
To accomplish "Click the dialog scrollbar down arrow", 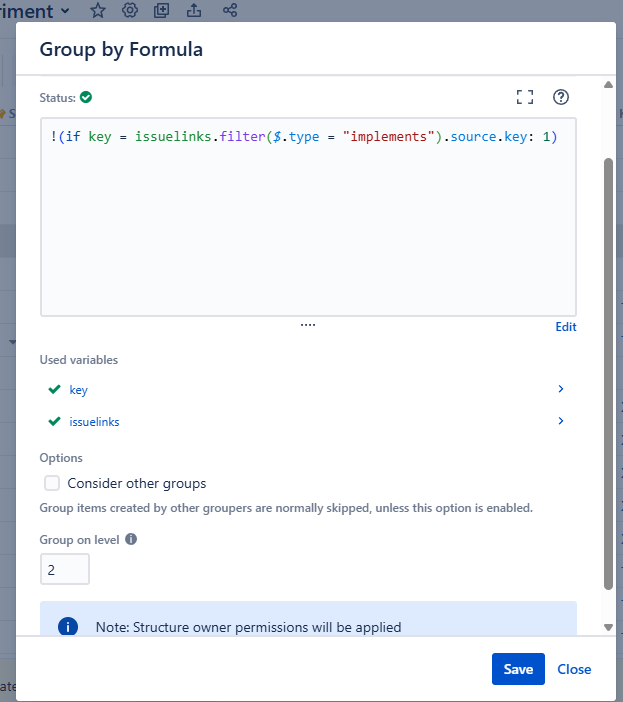I will click(608, 627).
